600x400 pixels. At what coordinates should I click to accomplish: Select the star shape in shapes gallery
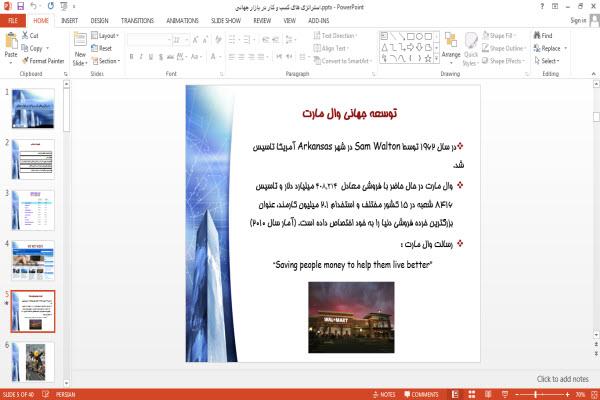pyautogui.click(x=428, y=59)
